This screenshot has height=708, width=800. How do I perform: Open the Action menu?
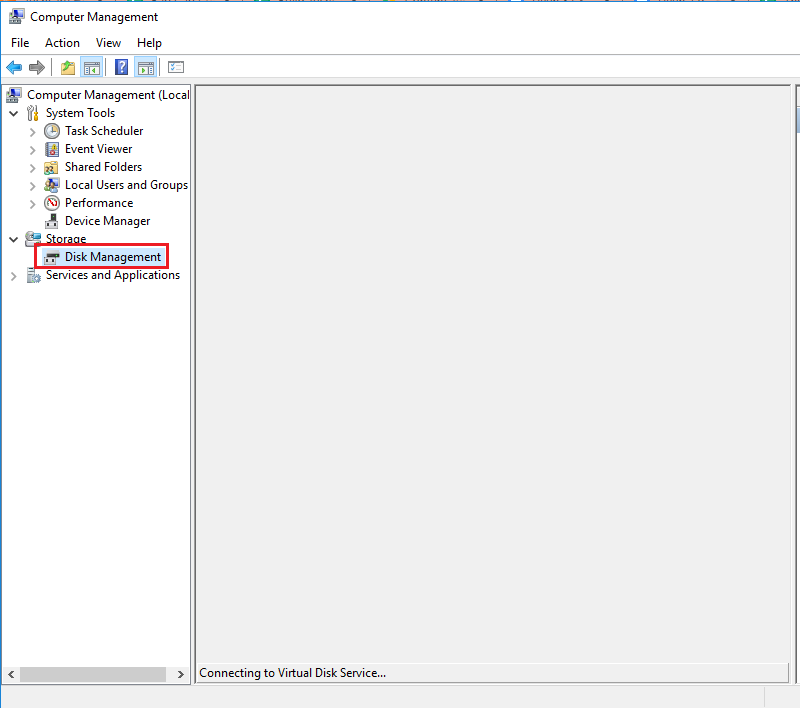coord(62,43)
